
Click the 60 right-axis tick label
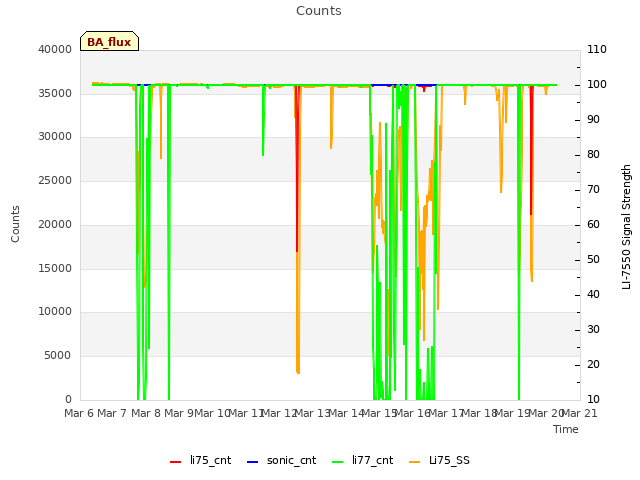click(593, 224)
